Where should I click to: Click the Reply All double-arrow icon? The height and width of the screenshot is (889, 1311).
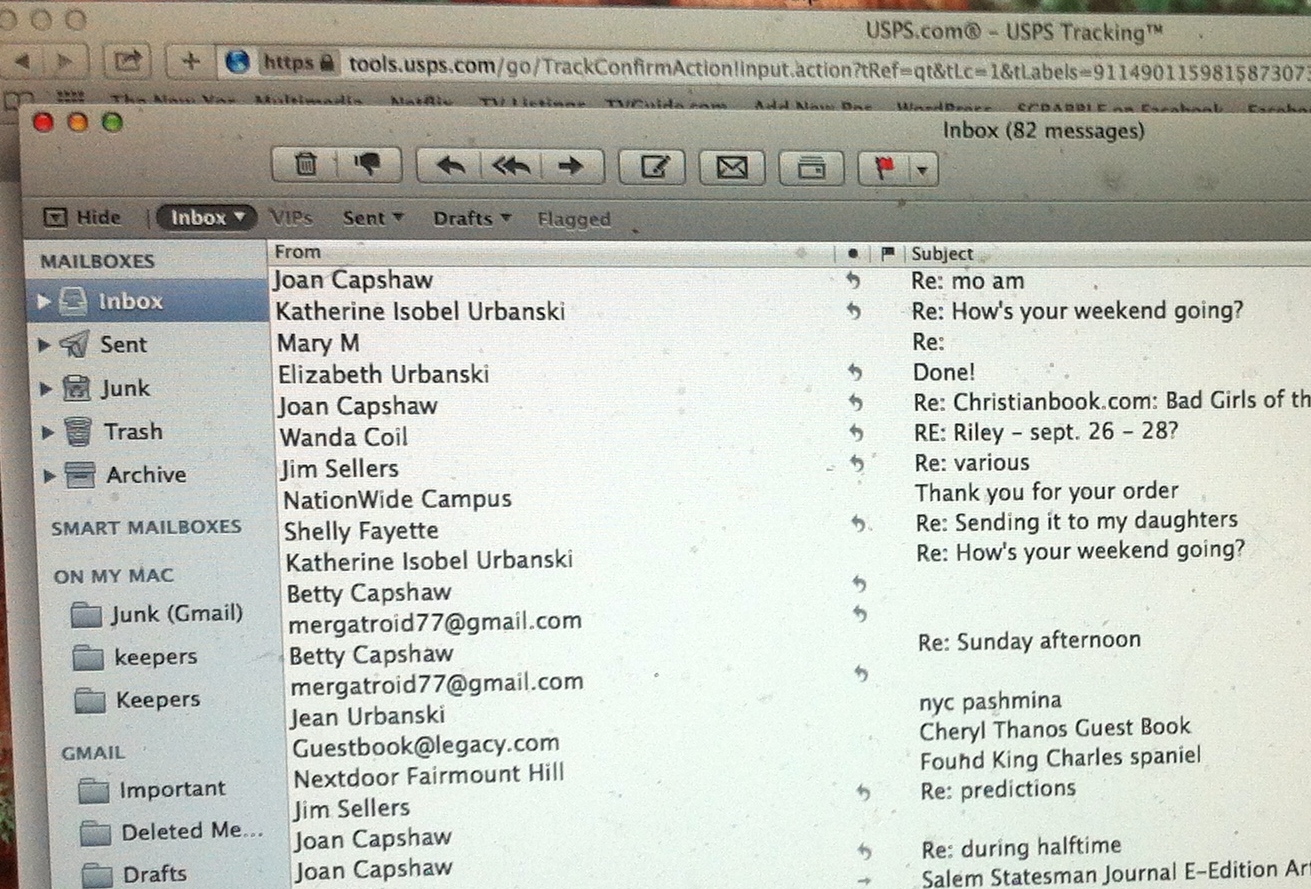click(x=511, y=167)
